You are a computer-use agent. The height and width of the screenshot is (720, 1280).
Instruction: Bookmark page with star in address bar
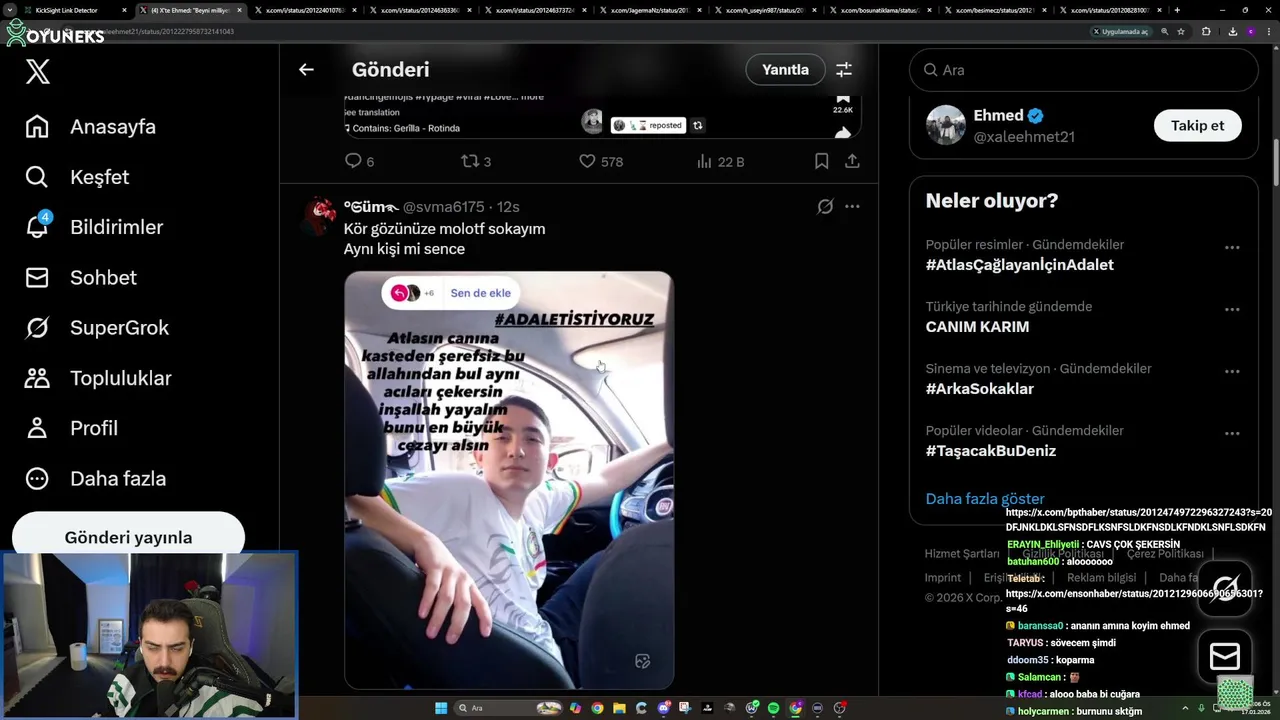[1181, 31]
